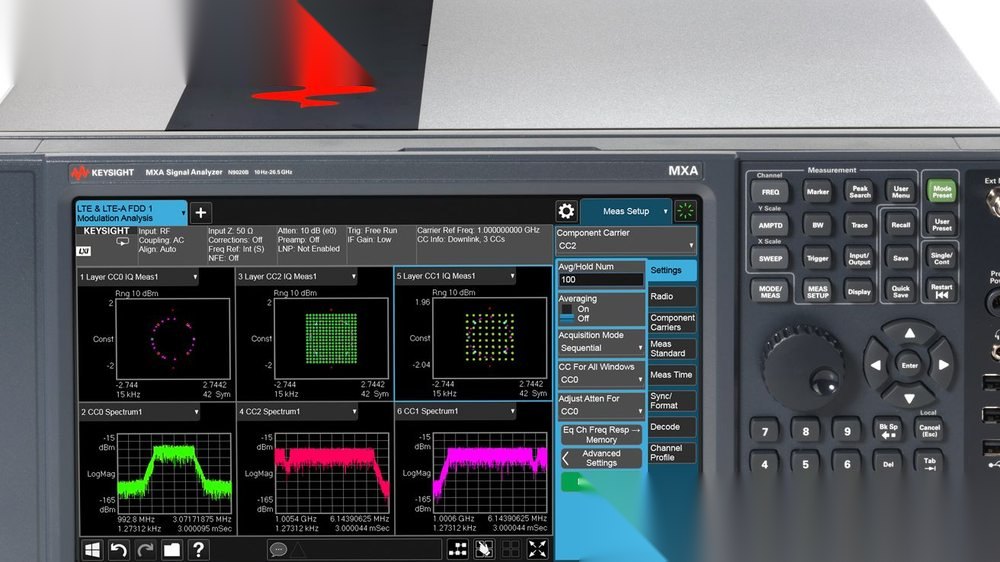
Task: Open window 2 CC0 Spectrum1 dropdown
Action: click(138, 412)
